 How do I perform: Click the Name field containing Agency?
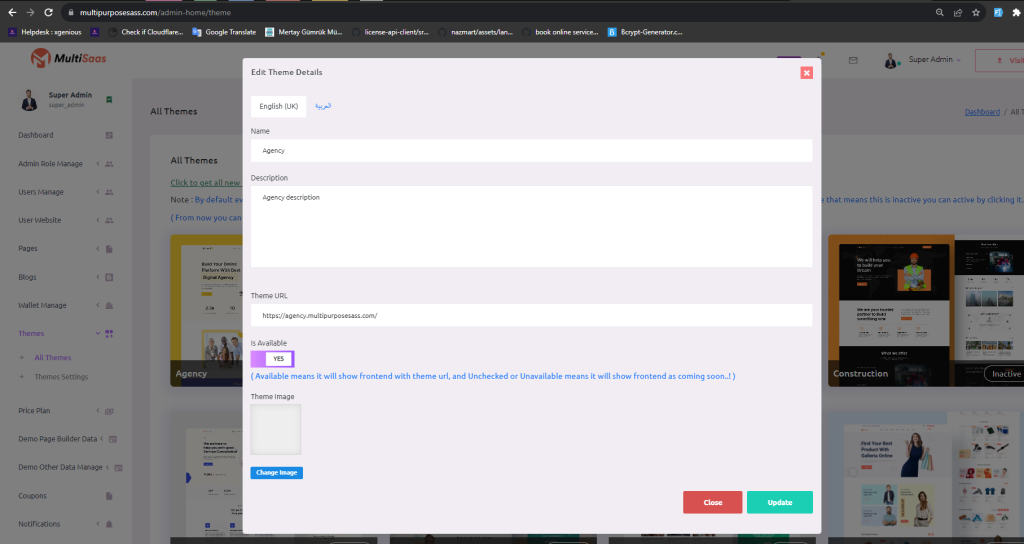(x=531, y=150)
